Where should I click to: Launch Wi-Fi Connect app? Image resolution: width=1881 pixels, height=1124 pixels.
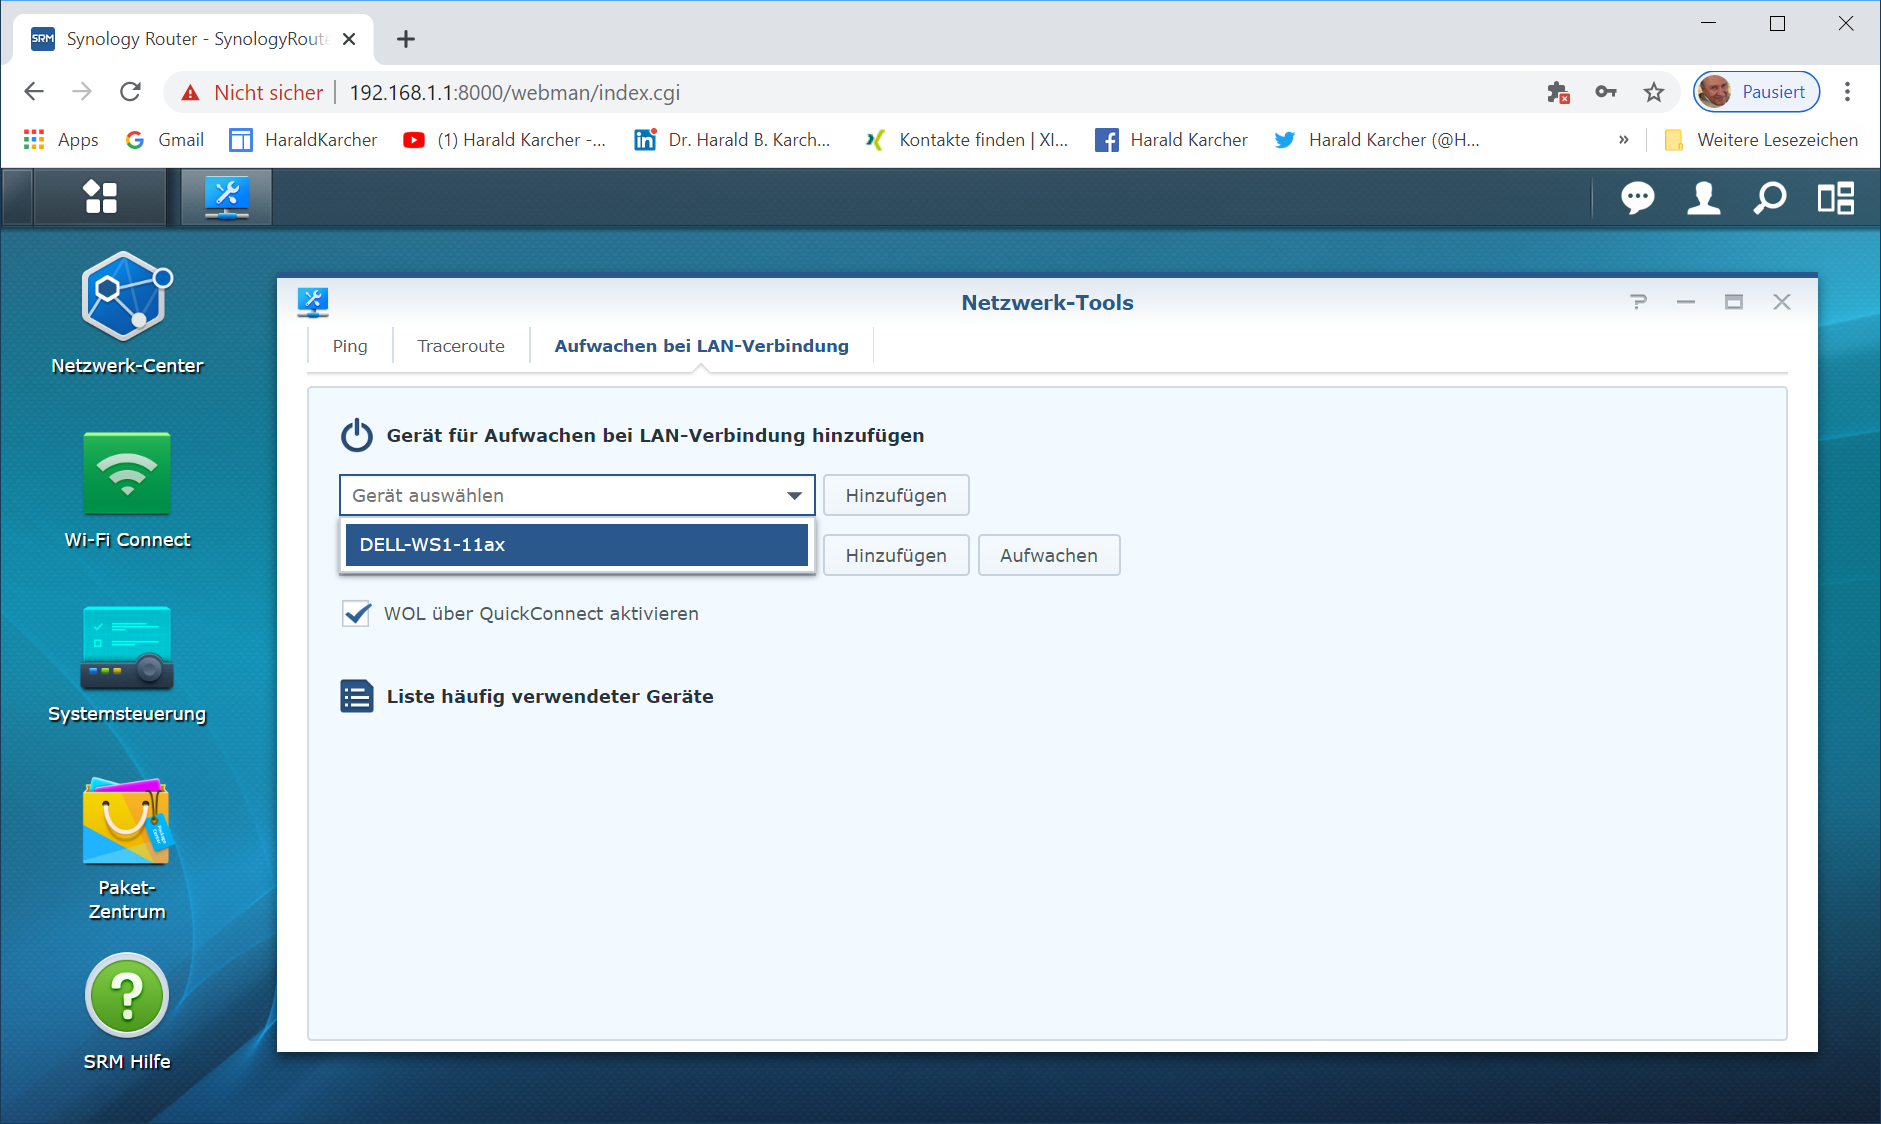point(127,474)
